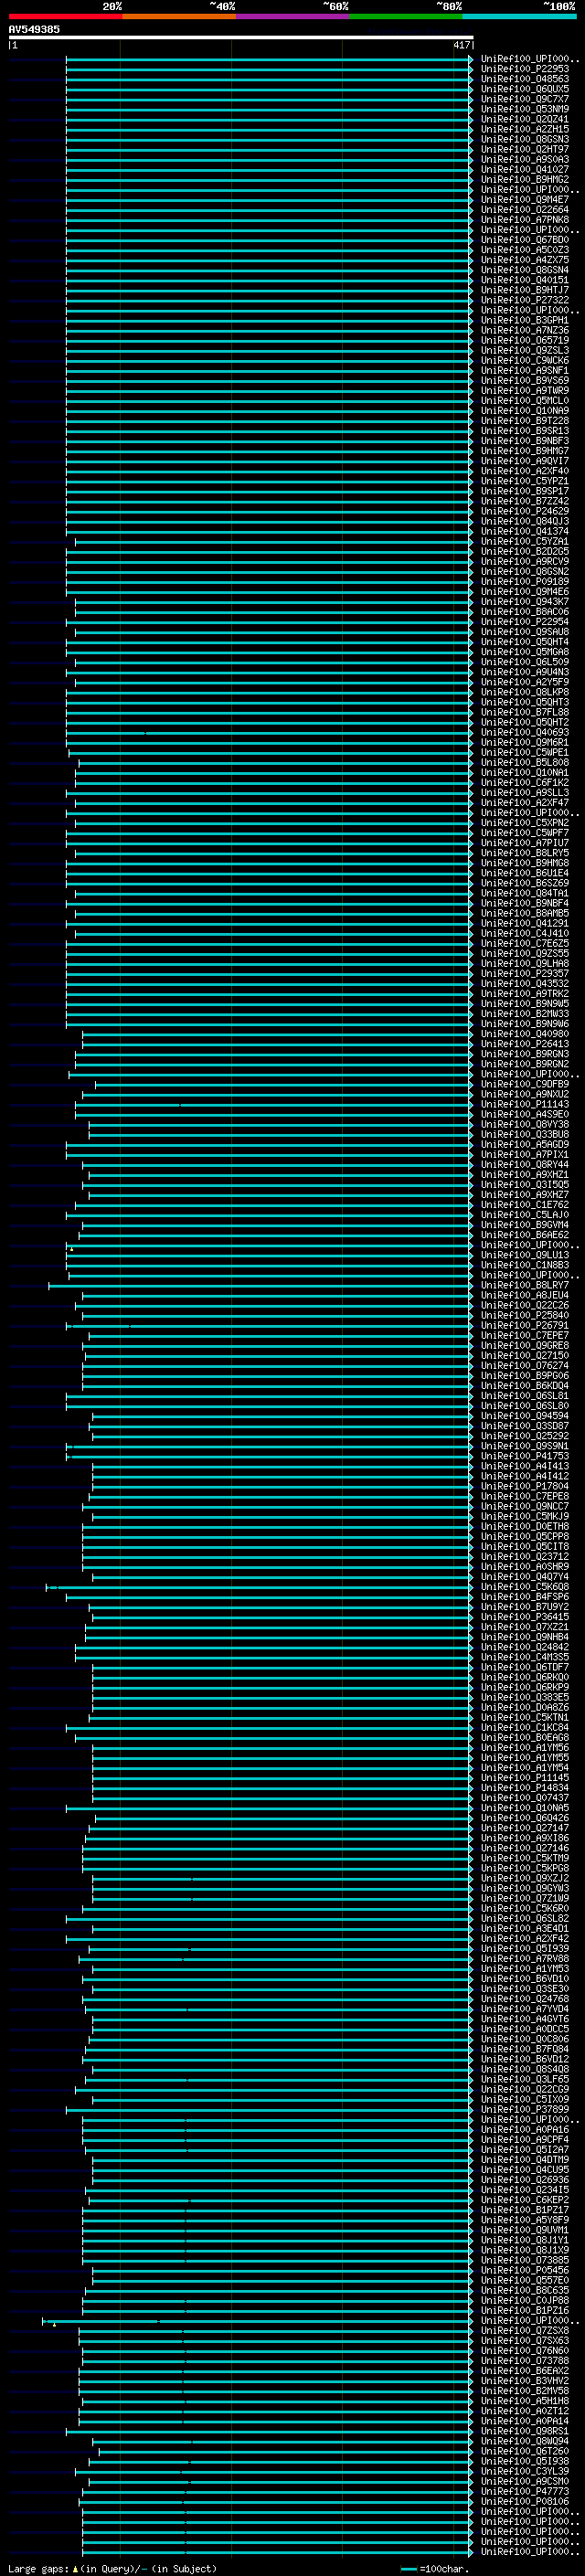The height and width of the screenshot is (2576, 585).
Task: Click label UniRef100_B7FQ84
Action: coord(525,2049)
